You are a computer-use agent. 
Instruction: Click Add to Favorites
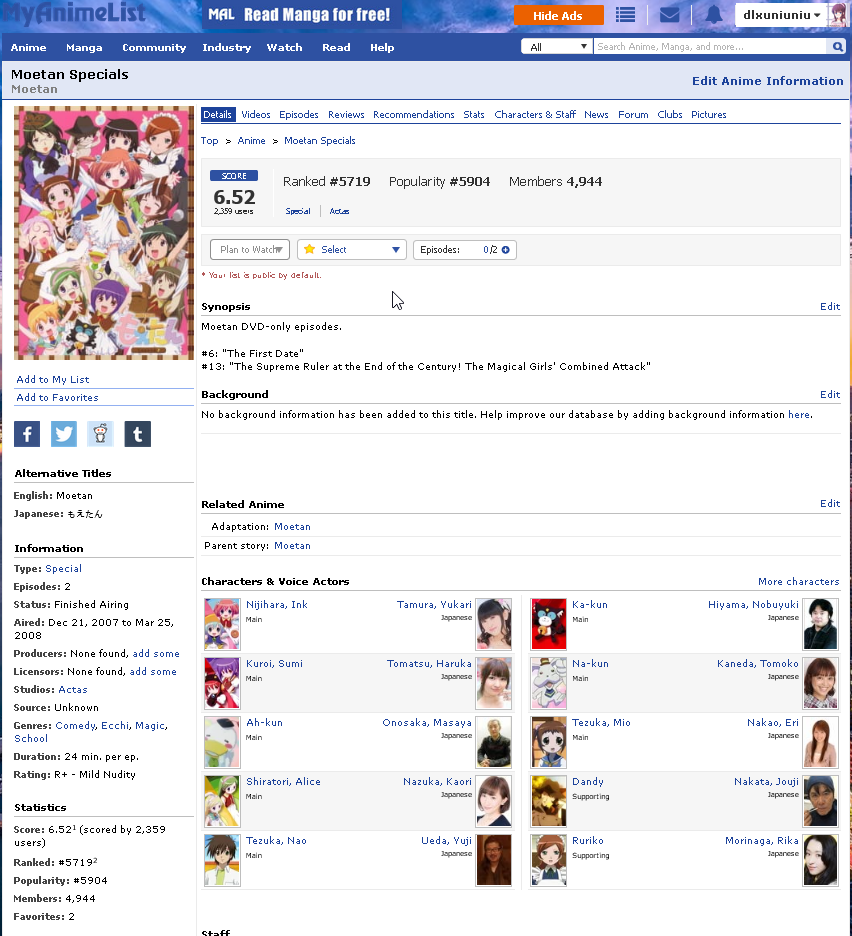tap(57, 398)
